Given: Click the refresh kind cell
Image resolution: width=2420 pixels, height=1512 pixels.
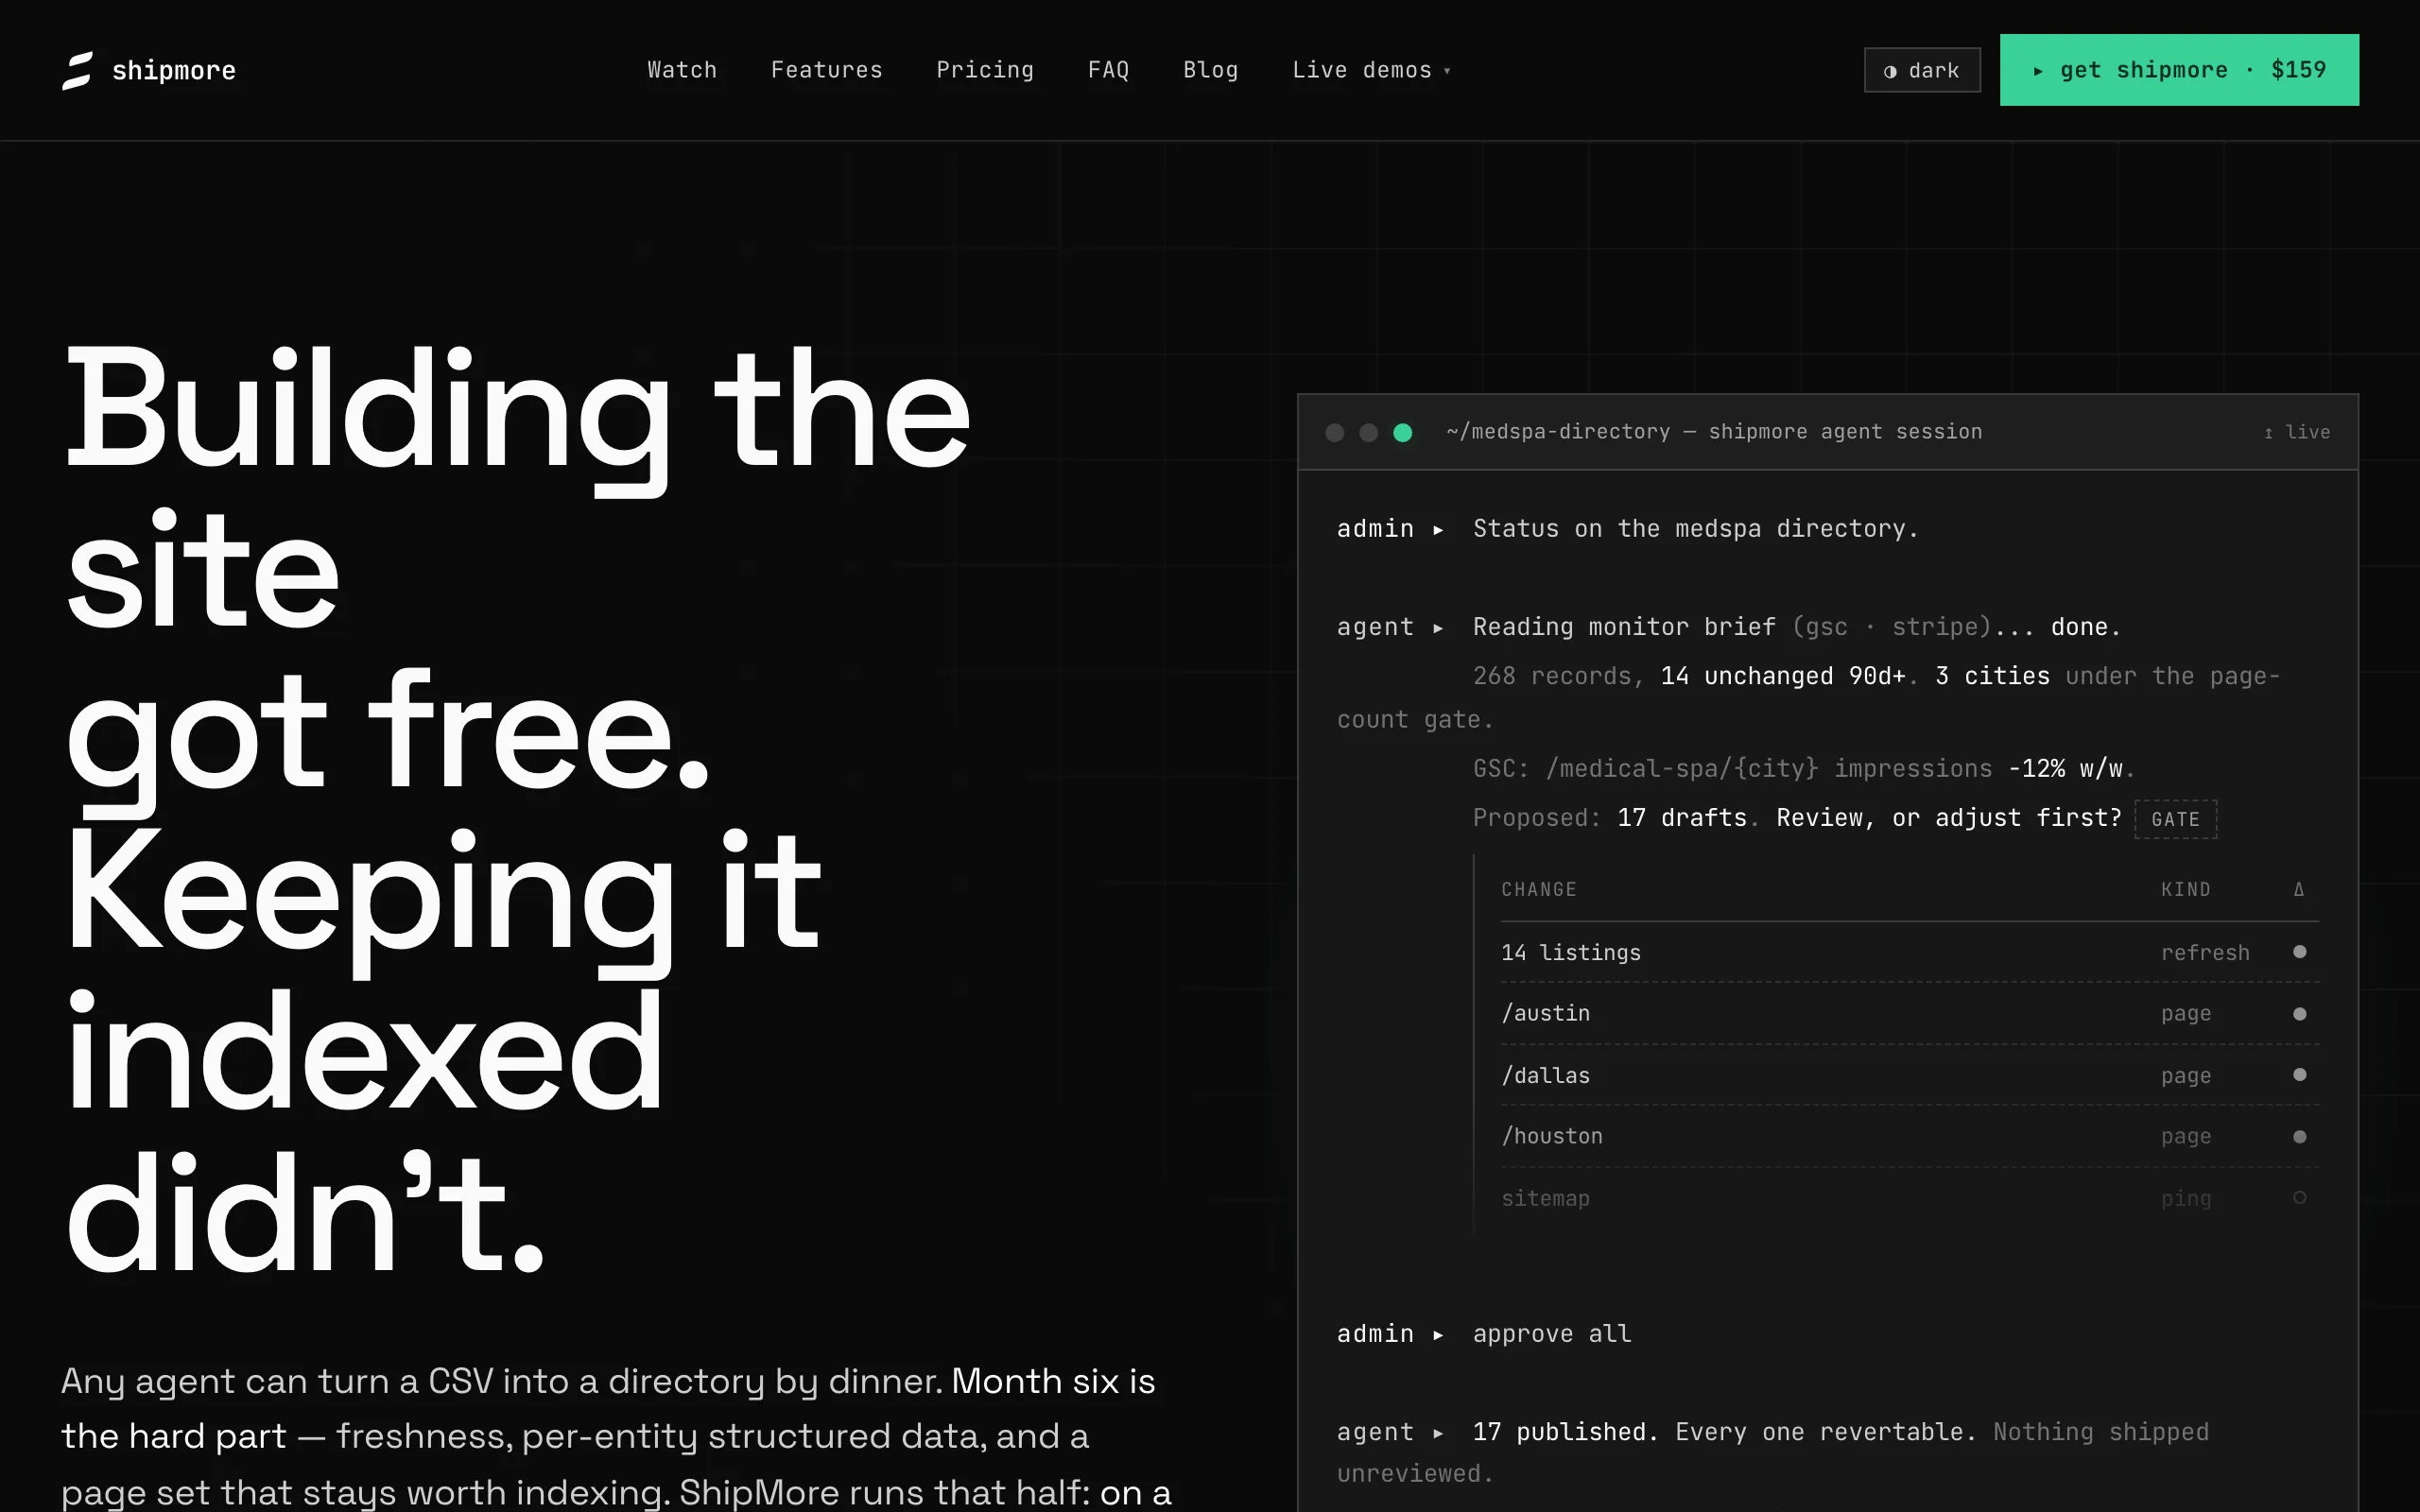Looking at the screenshot, I should (2205, 952).
